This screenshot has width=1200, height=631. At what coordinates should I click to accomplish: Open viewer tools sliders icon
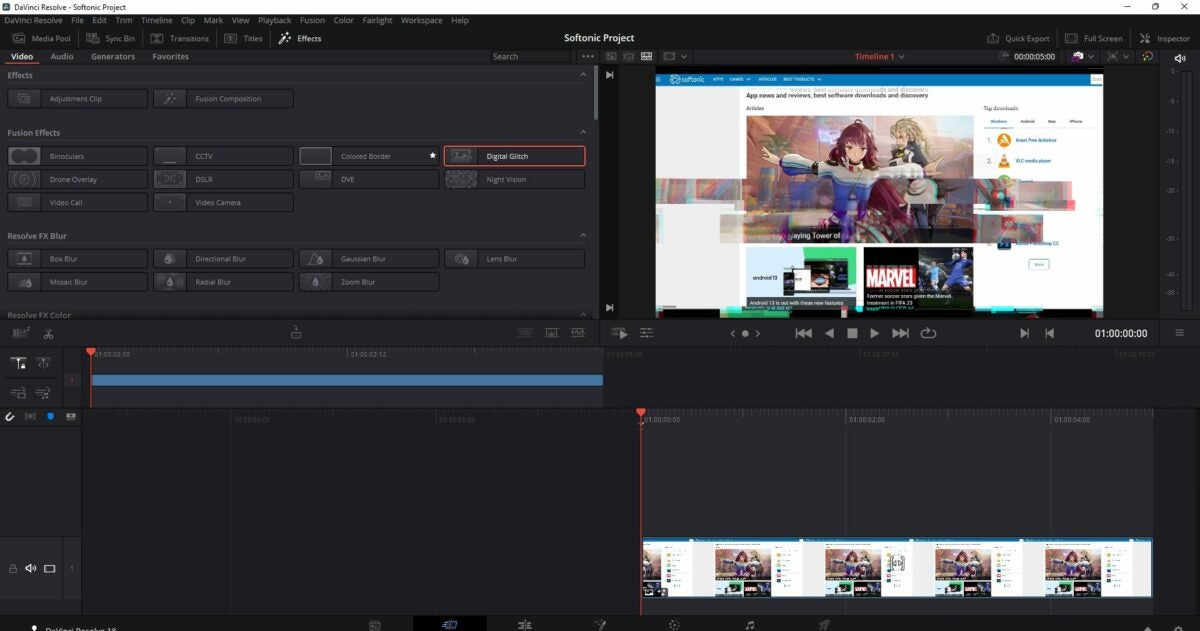(x=647, y=333)
